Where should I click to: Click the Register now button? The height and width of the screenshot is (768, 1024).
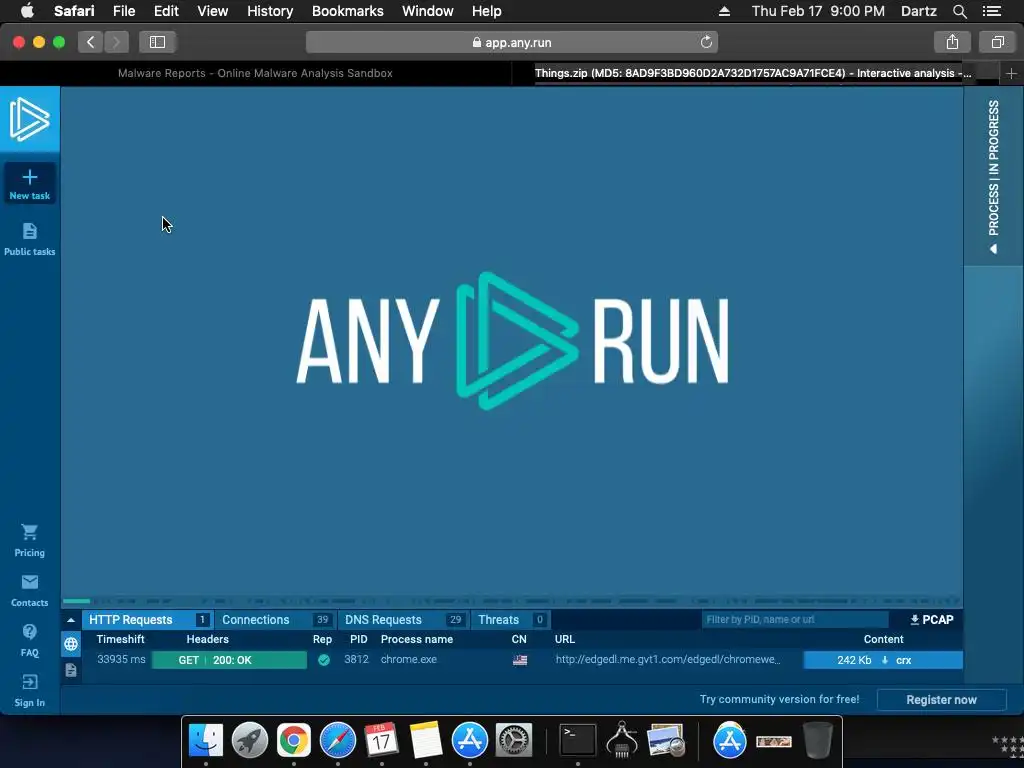[941, 699]
